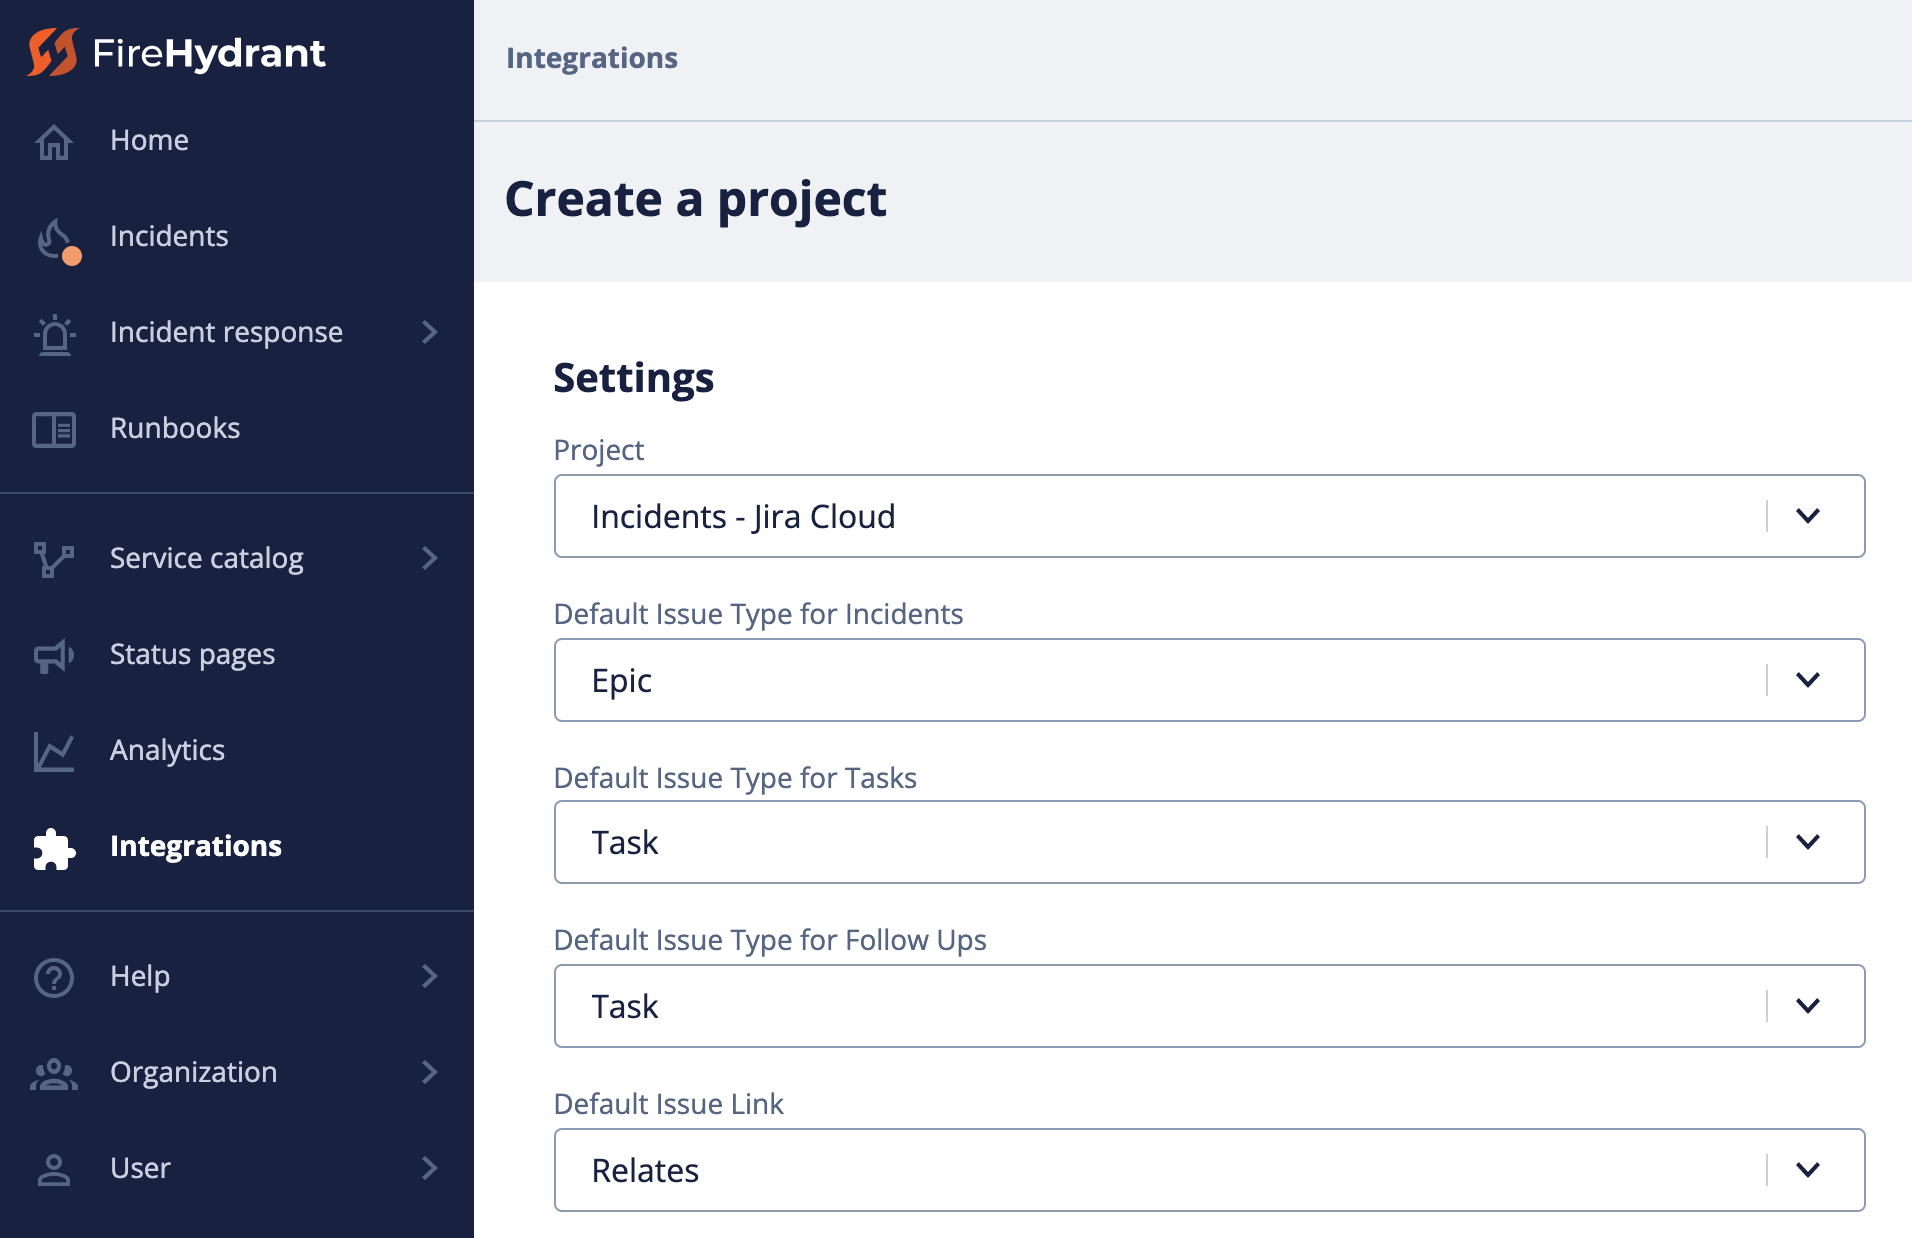The height and width of the screenshot is (1238, 1912).
Task: Expand the Organization submenu chevron
Action: [x=430, y=1072]
